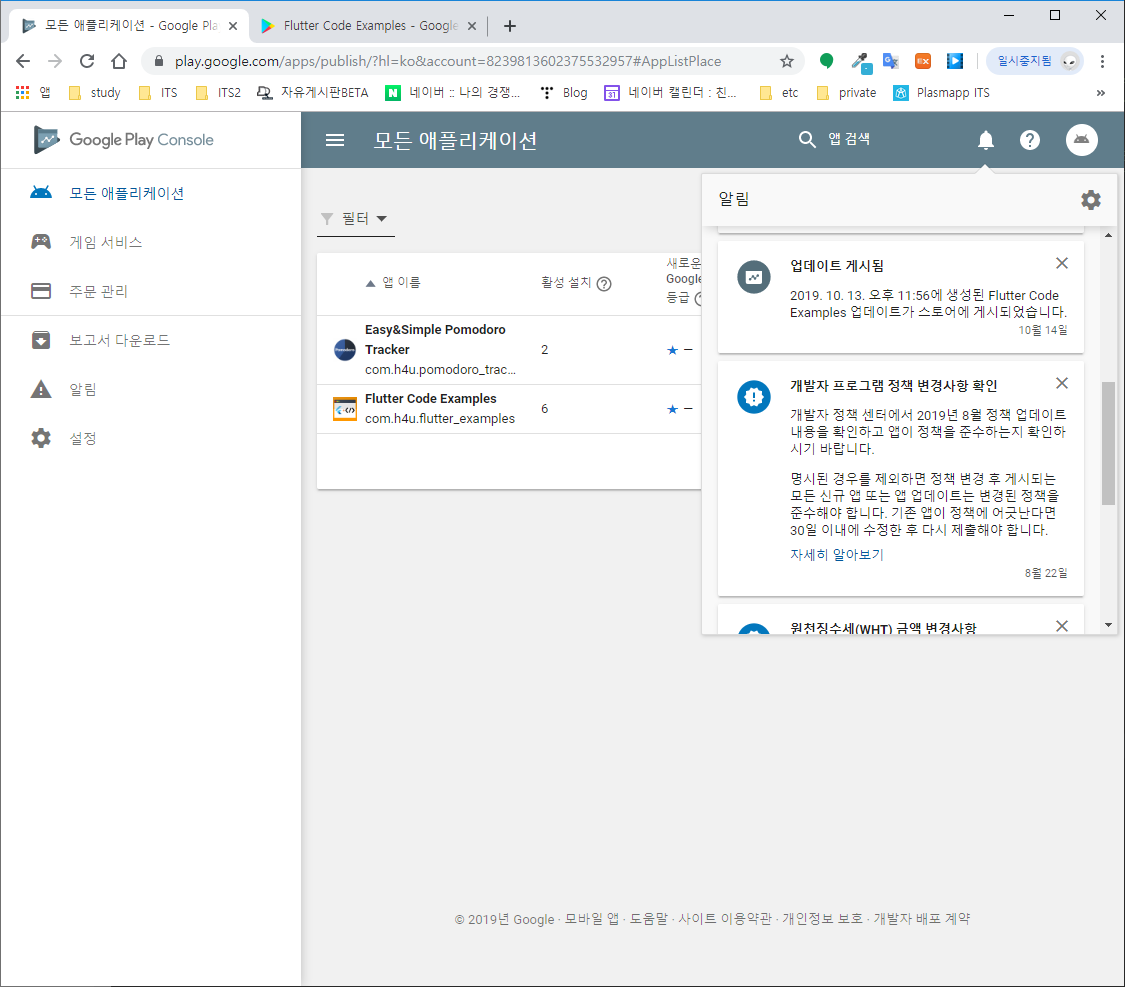This screenshot has height=987, width=1125.
Task: Click the 자세히 알아보기 link
Action: point(837,554)
